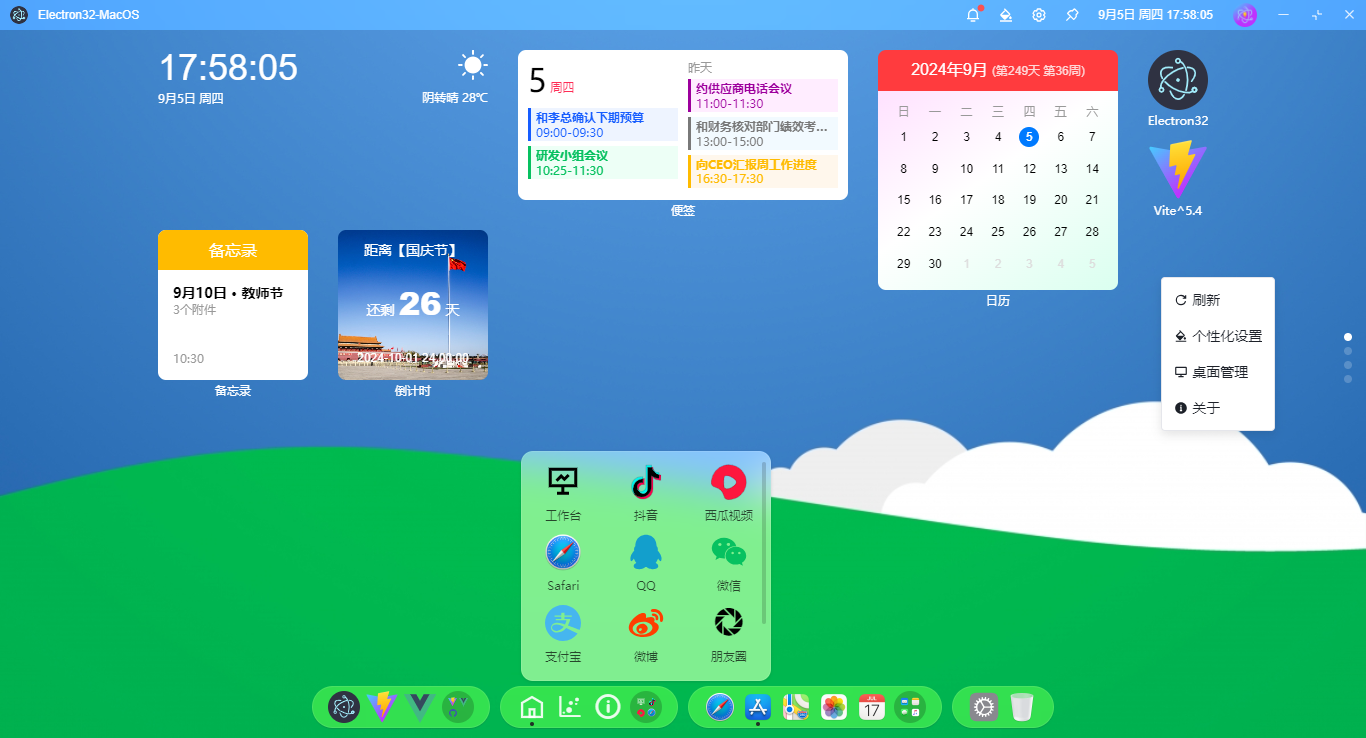Toggle the pin icon in the title bar
Image resolution: width=1366 pixels, height=738 pixels.
pos(1071,15)
